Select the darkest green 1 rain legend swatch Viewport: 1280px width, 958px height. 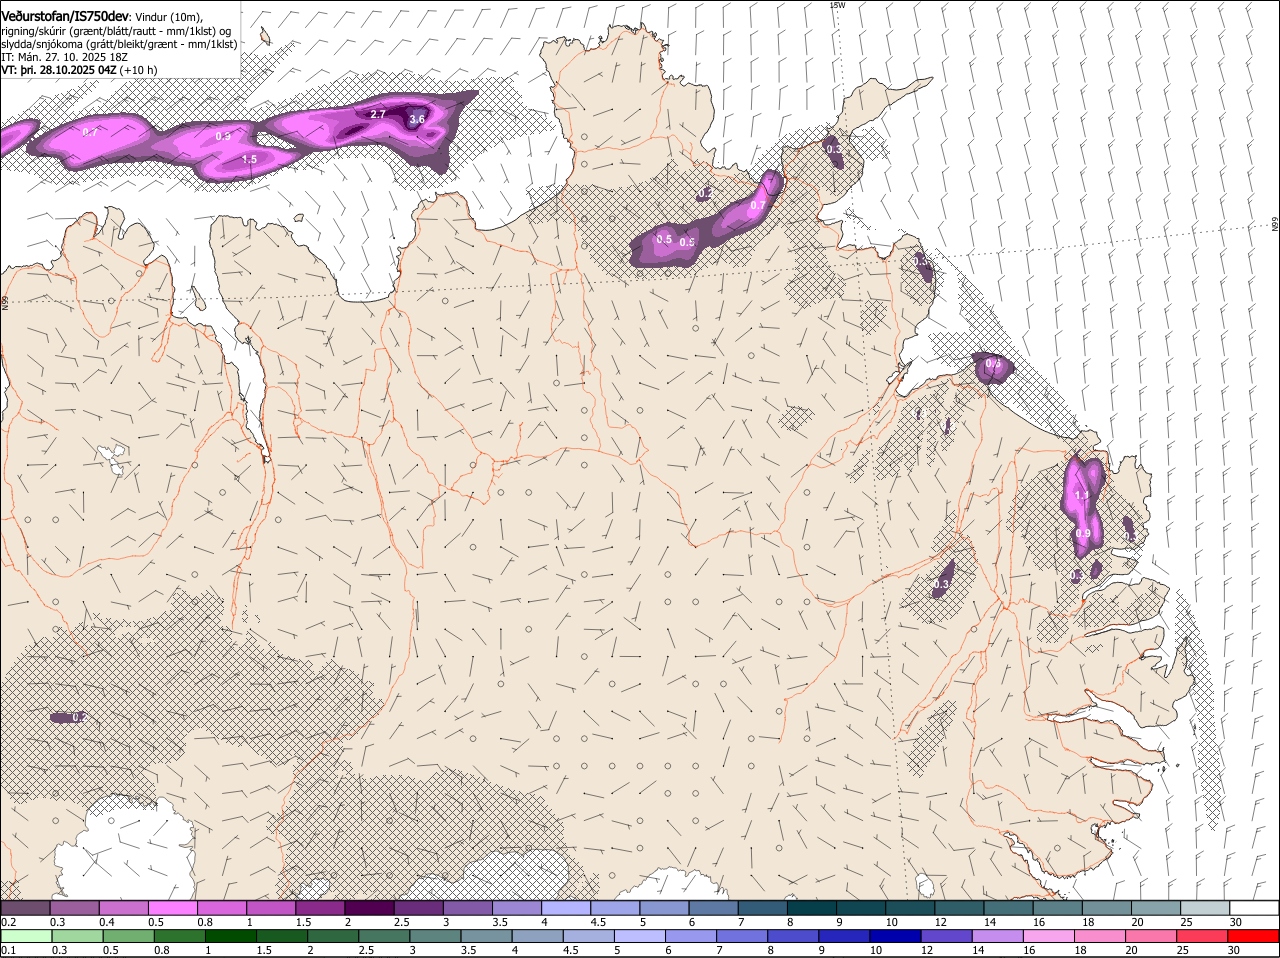230,936
